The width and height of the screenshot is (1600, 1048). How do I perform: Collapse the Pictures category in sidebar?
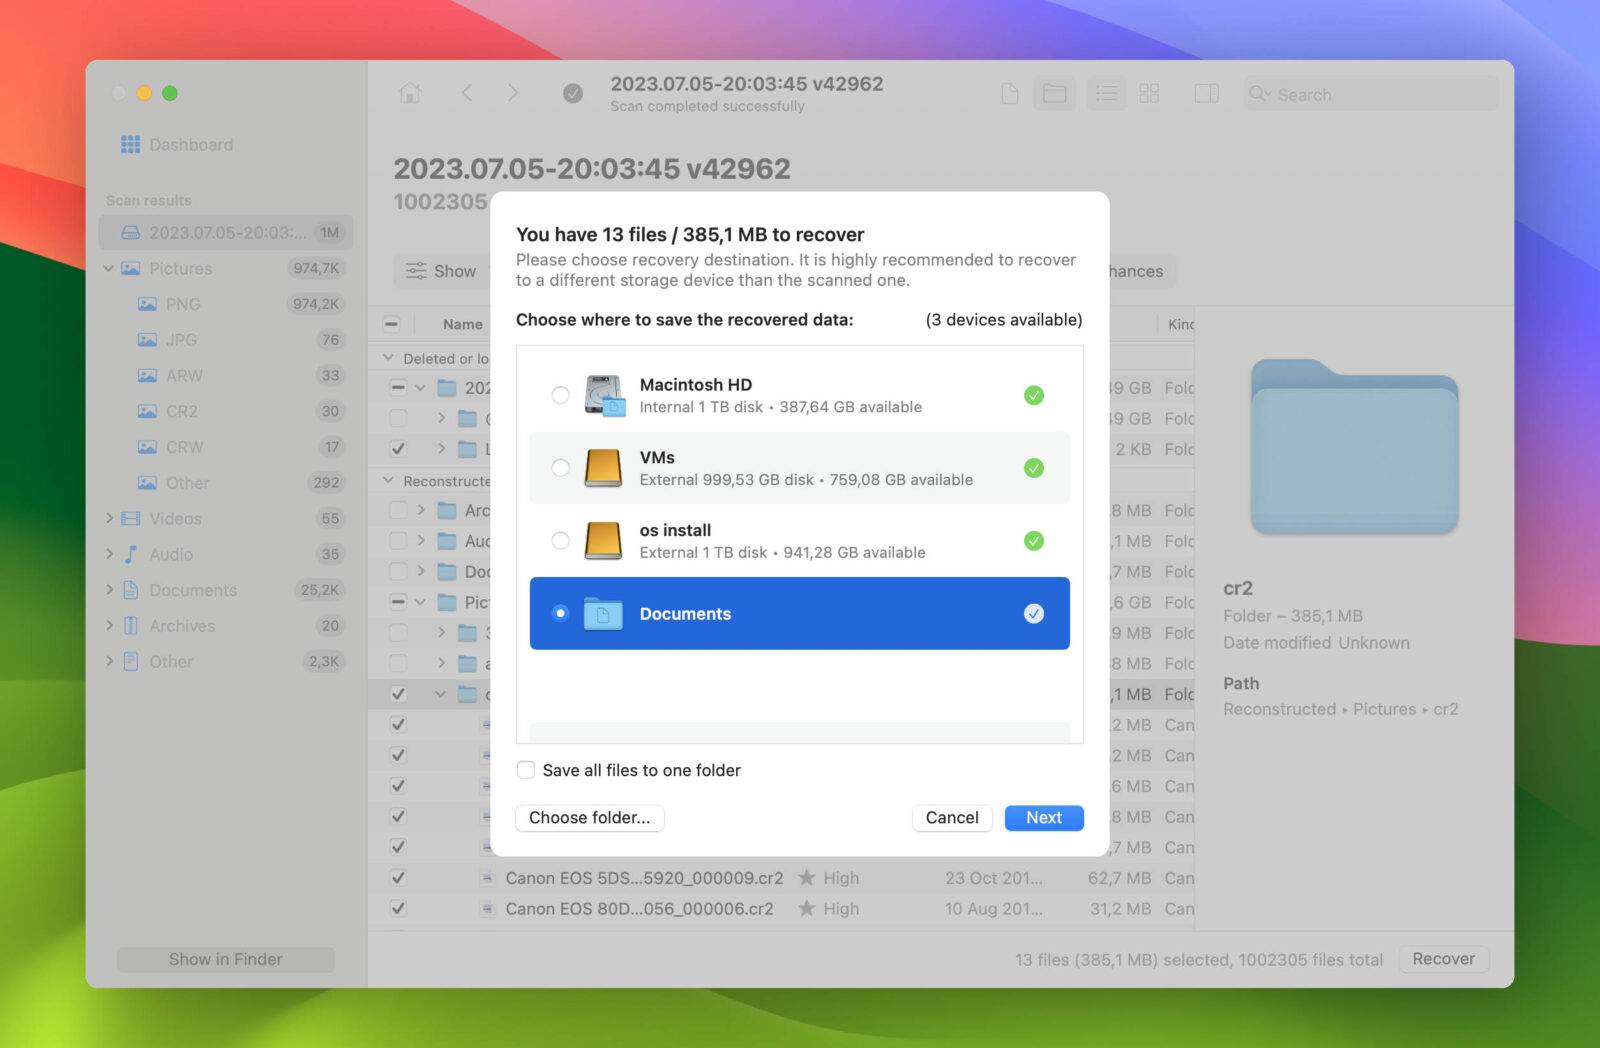pyautogui.click(x=110, y=268)
